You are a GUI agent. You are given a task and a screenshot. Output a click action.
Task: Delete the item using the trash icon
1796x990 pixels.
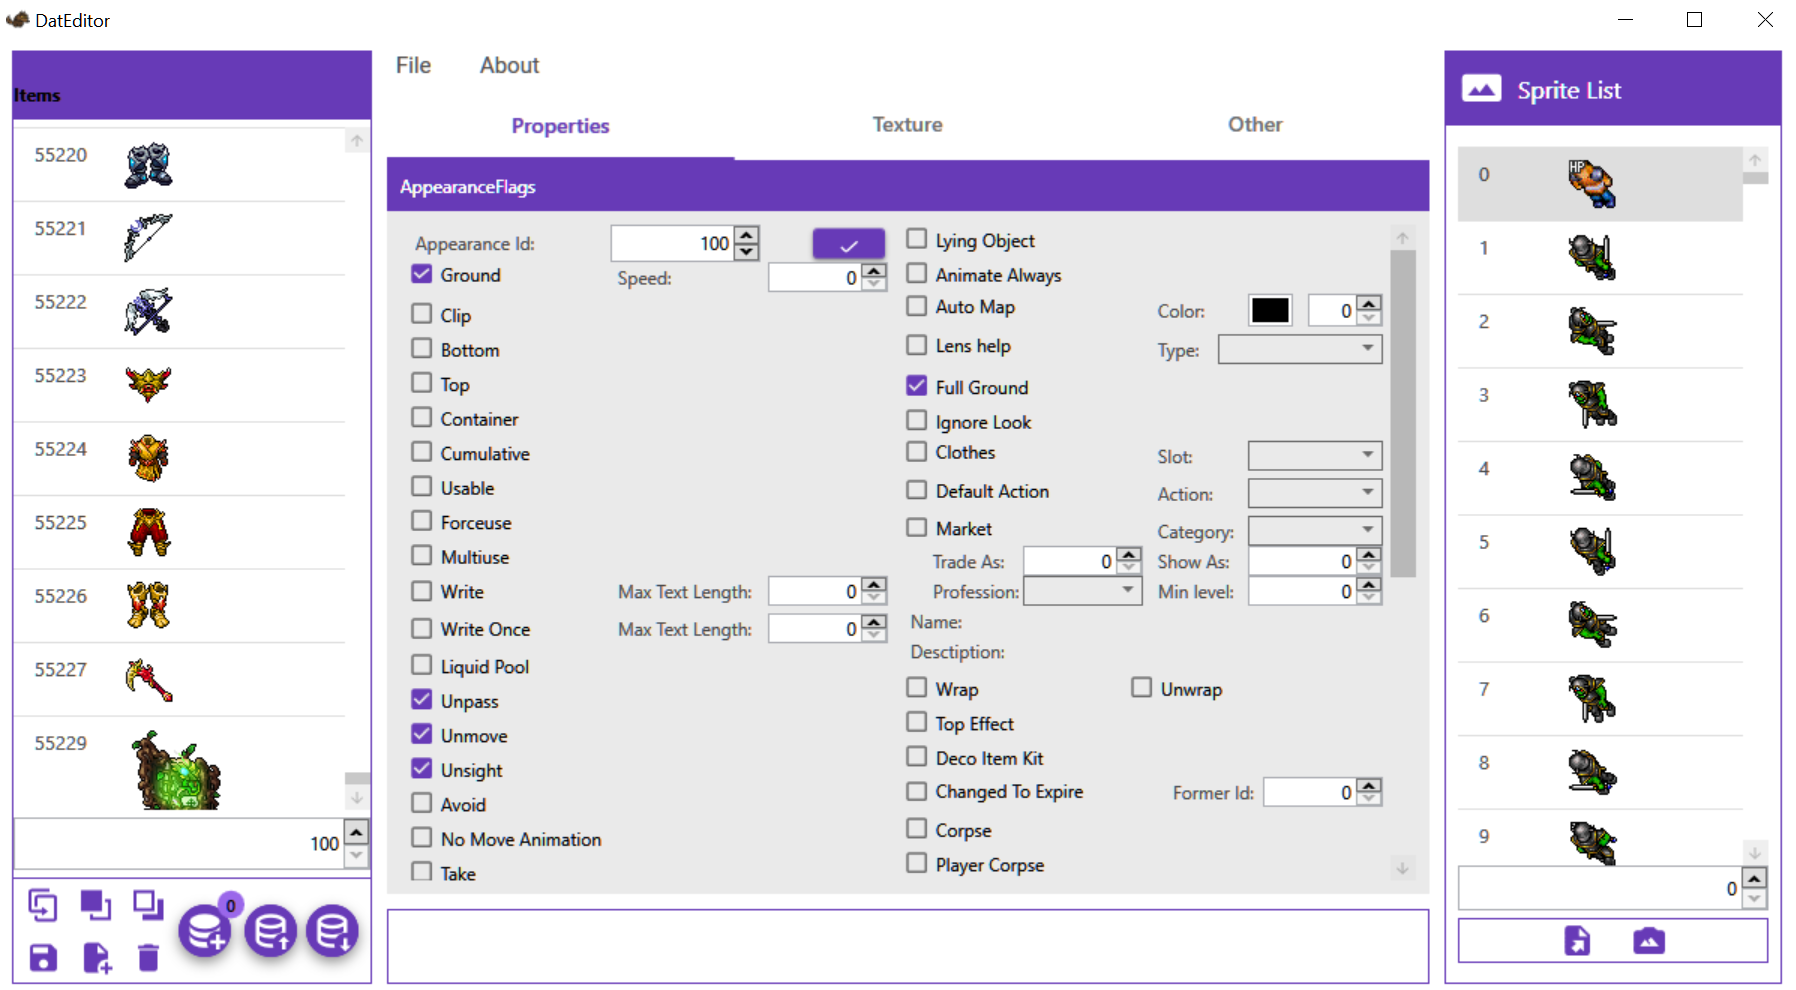(x=148, y=958)
